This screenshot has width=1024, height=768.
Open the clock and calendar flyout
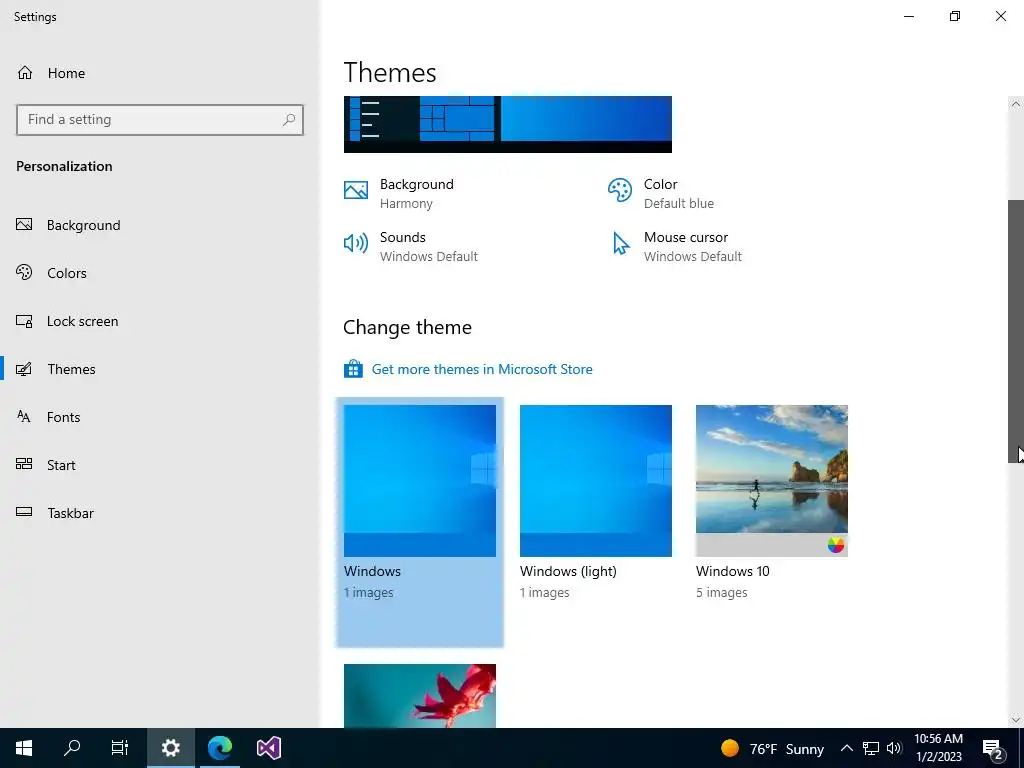tap(938, 748)
